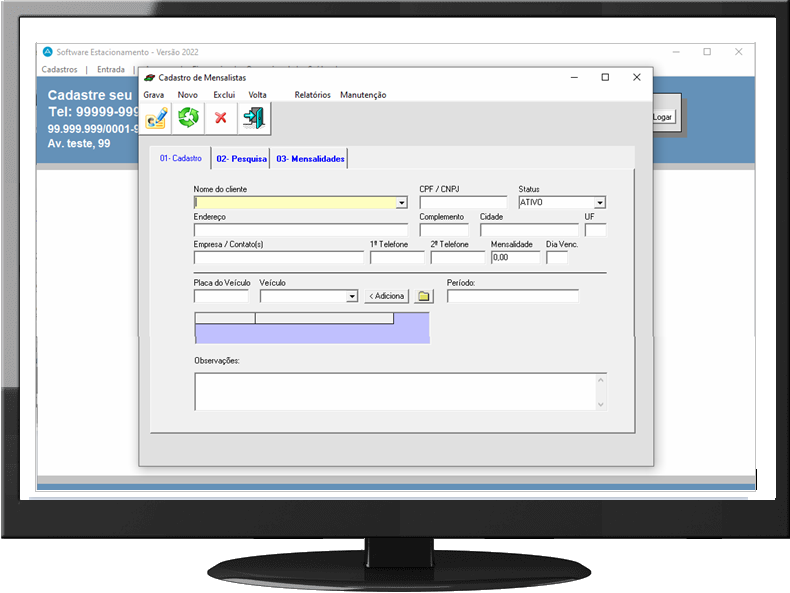The width and height of the screenshot is (790, 593).
Task: Click the Volta exit door icon
Action: [254, 118]
